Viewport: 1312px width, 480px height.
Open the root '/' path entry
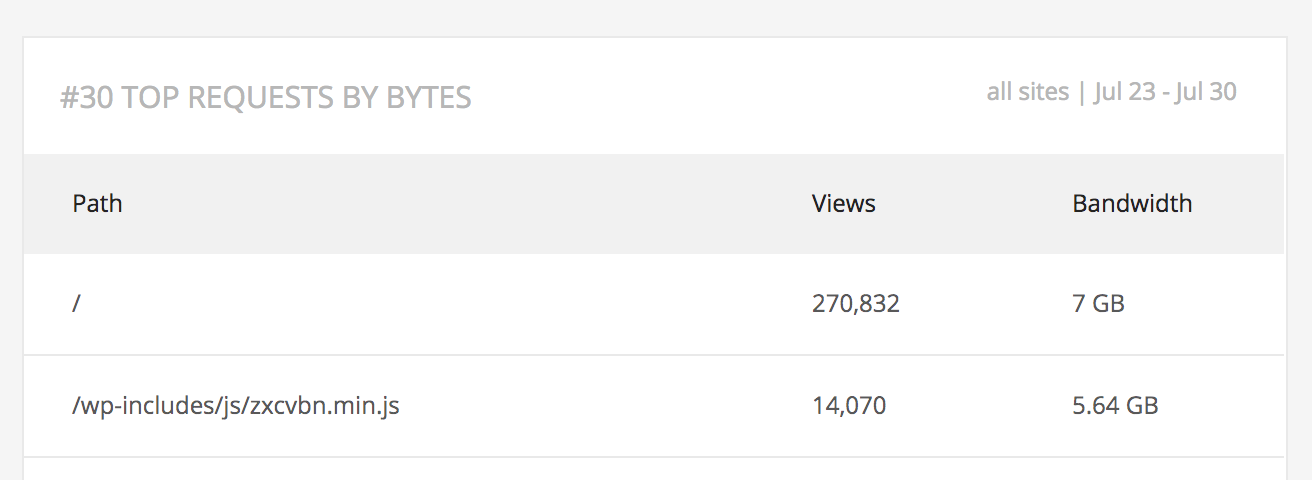(x=76, y=303)
